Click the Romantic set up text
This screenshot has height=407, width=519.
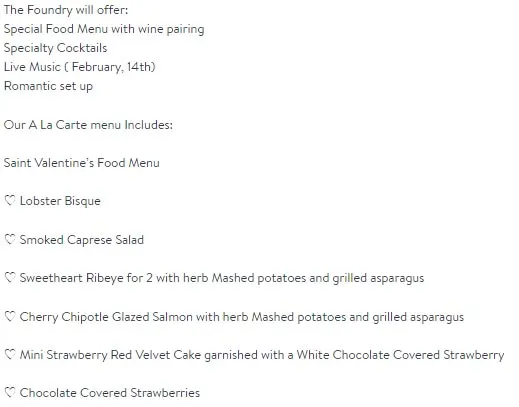48,86
